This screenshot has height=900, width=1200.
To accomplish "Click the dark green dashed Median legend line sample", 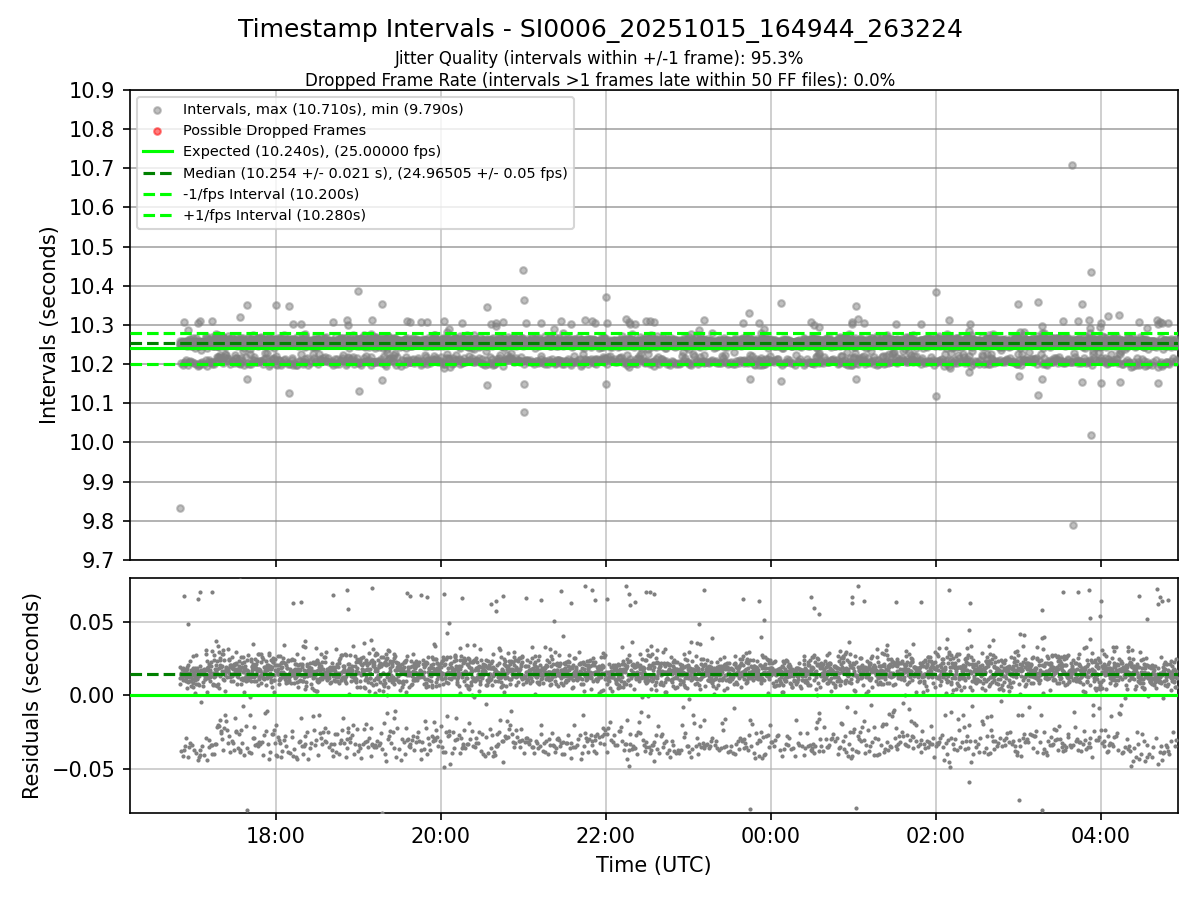I will pyautogui.click(x=158, y=173).
